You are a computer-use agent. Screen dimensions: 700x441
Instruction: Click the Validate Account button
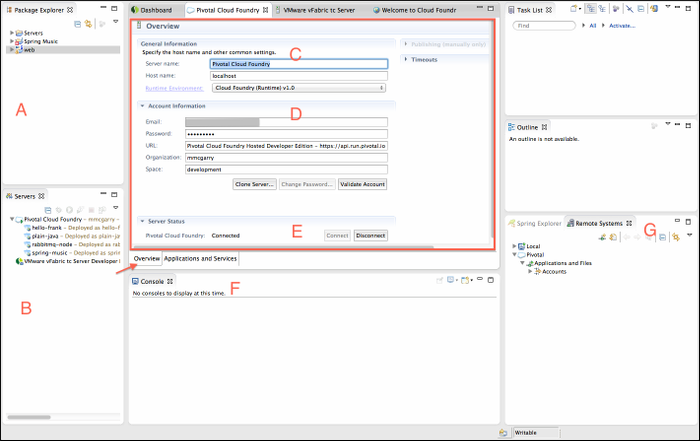click(x=362, y=184)
